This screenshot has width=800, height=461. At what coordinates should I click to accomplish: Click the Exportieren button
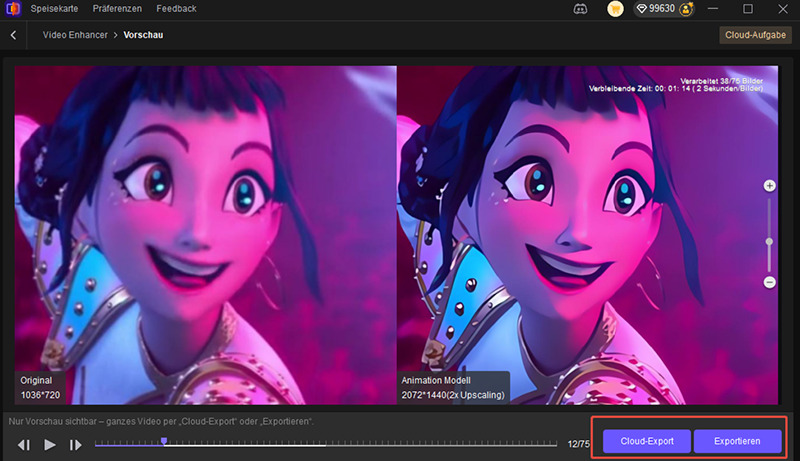(737, 441)
